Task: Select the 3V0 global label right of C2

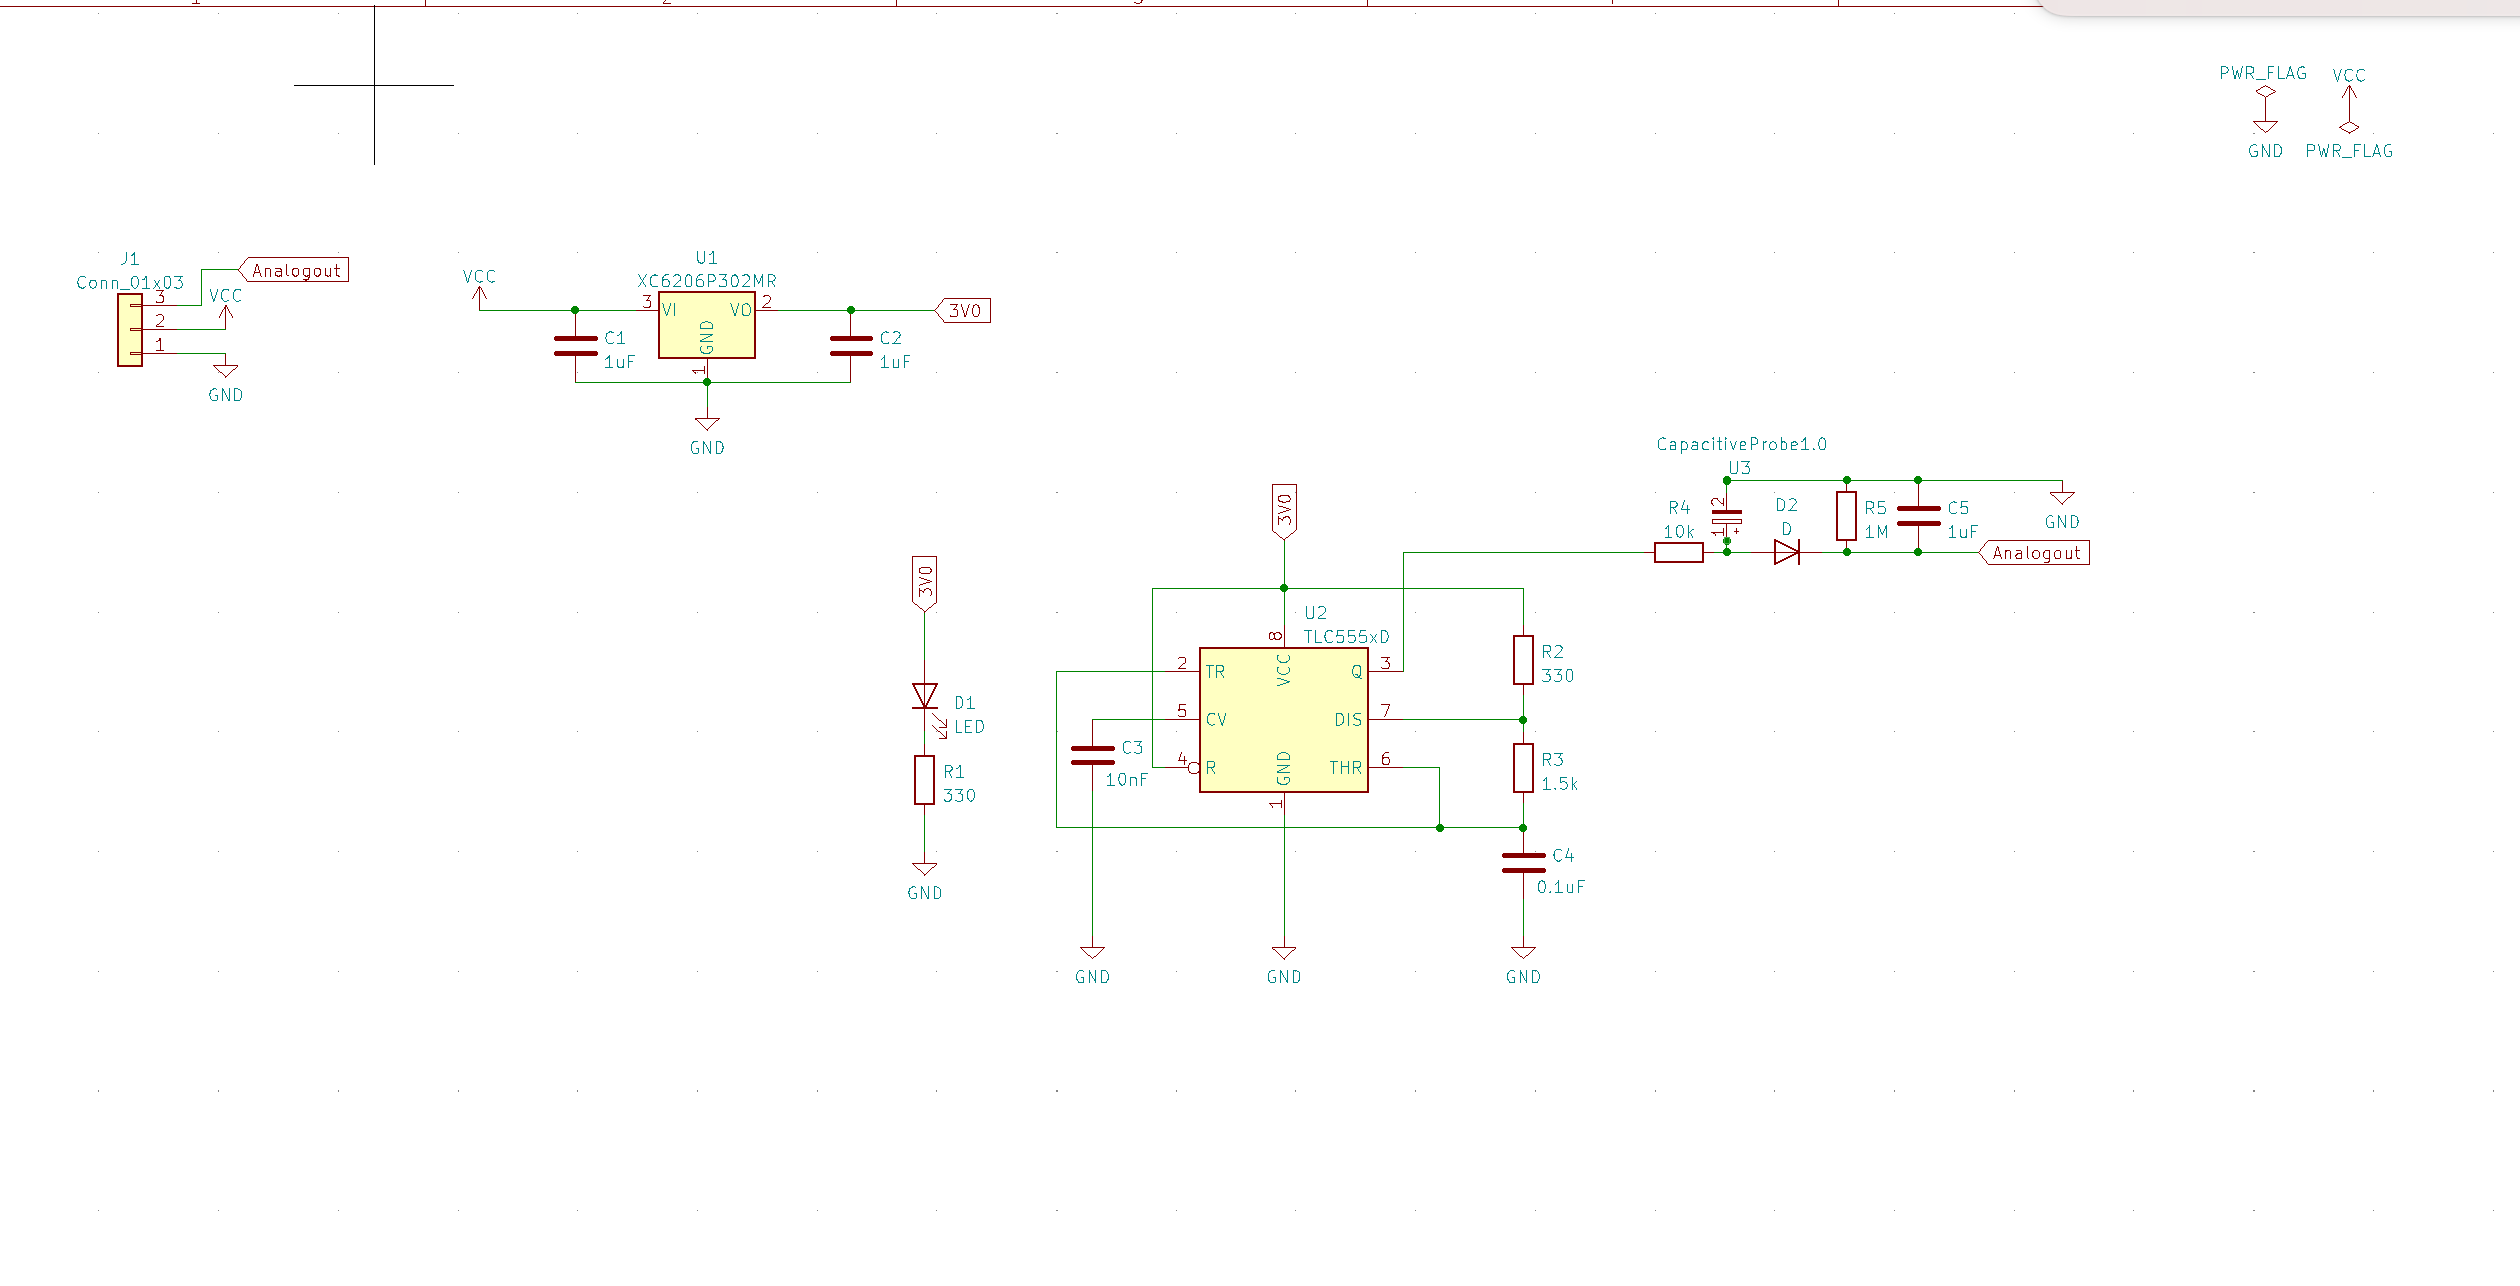Action: (963, 311)
